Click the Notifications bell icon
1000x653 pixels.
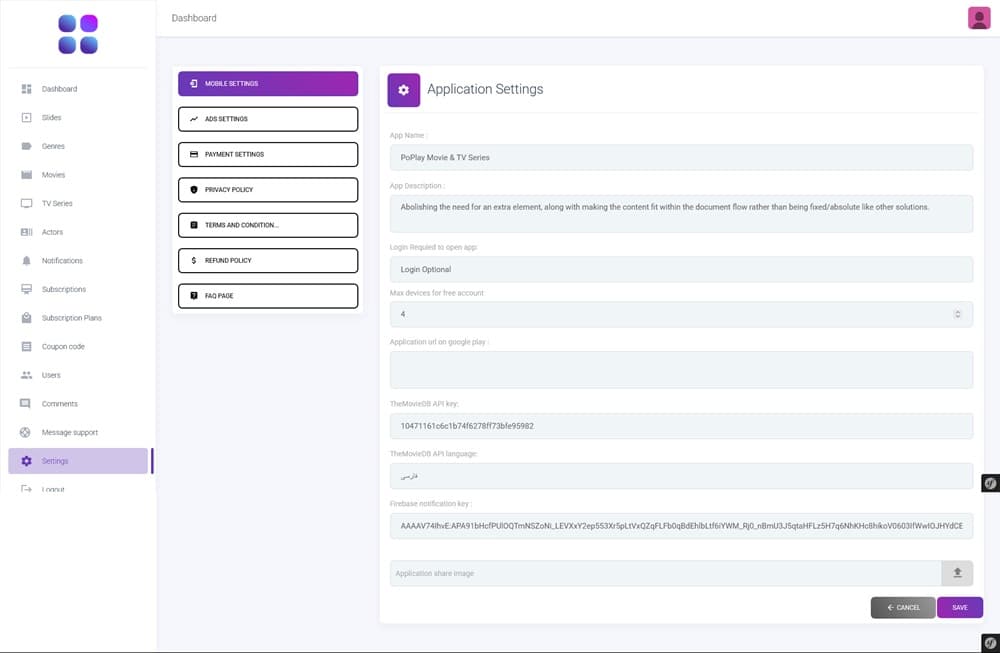pyautogui.click(x=27, y=261)
